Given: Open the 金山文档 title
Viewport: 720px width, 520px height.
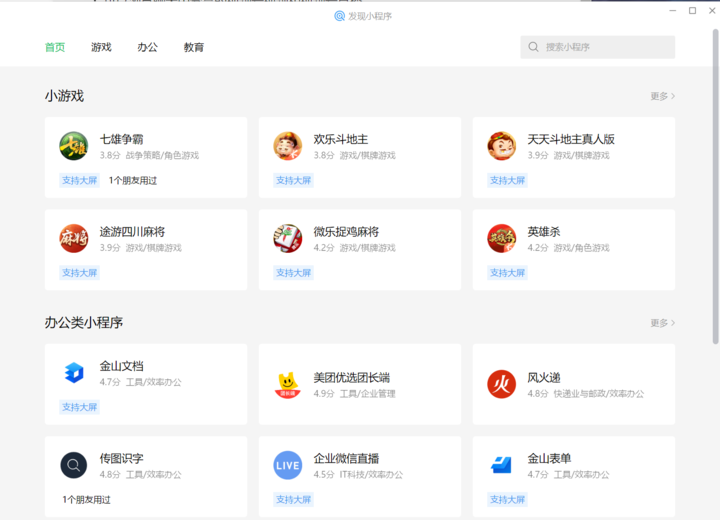Looking at the screenshot, I should 121,366.
